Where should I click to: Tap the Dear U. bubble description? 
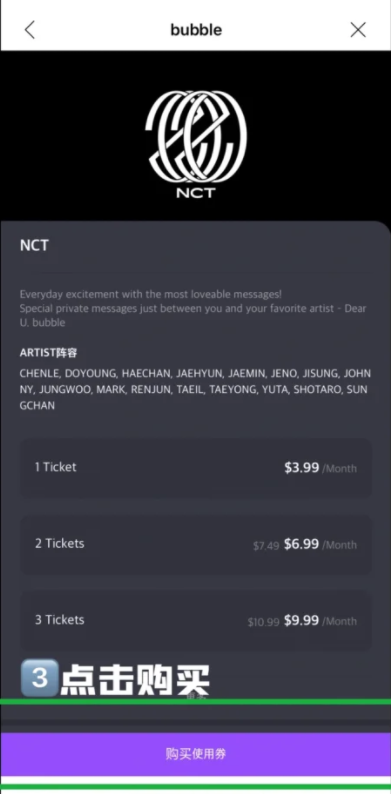pos(193,308)
